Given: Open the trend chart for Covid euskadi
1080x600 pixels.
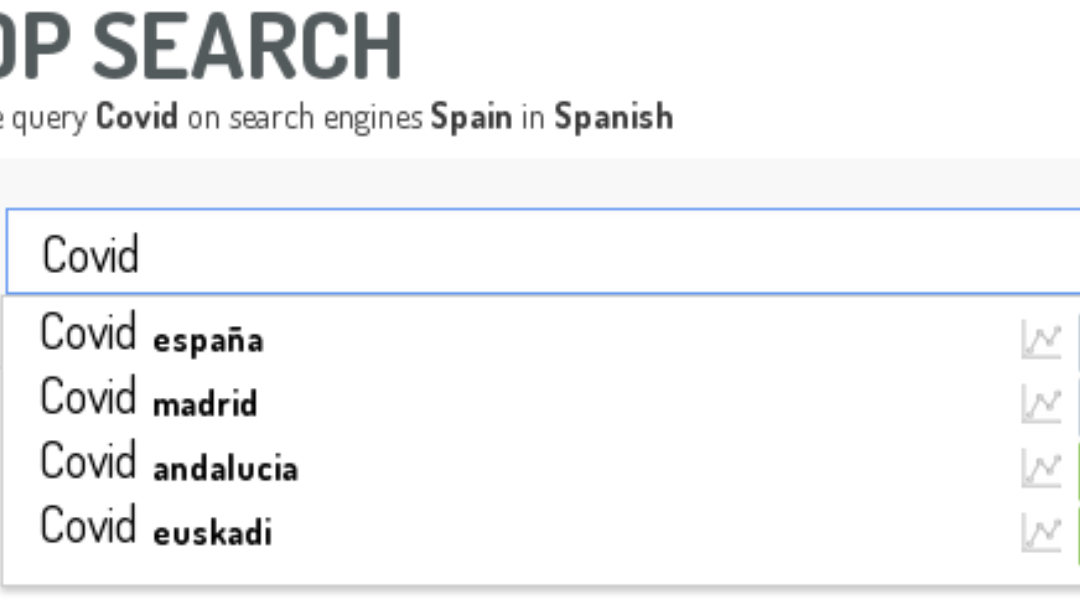Looking at the screenshot, I should pos(1042,531).
